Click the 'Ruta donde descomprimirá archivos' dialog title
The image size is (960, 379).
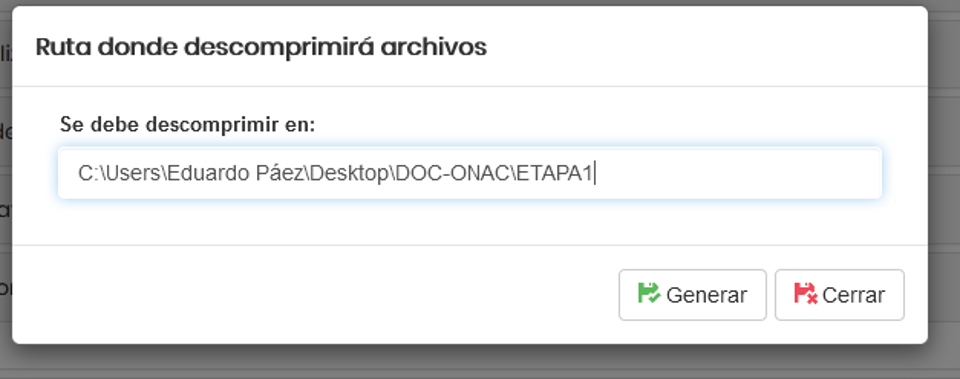pos(261,47)
